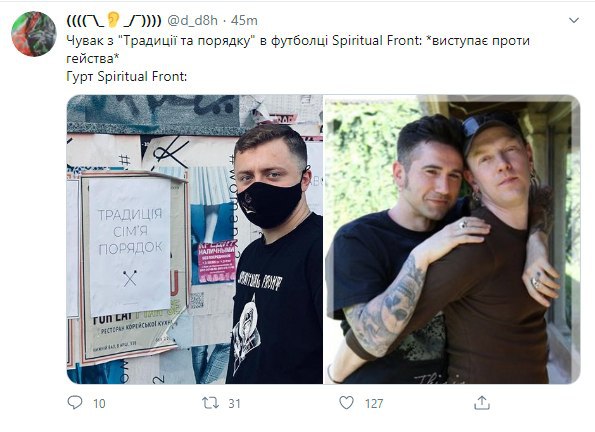The height and width of the screenshot is (432, 595).
Task: Open the @d_d8h handle link
Action: coord(192,20)
